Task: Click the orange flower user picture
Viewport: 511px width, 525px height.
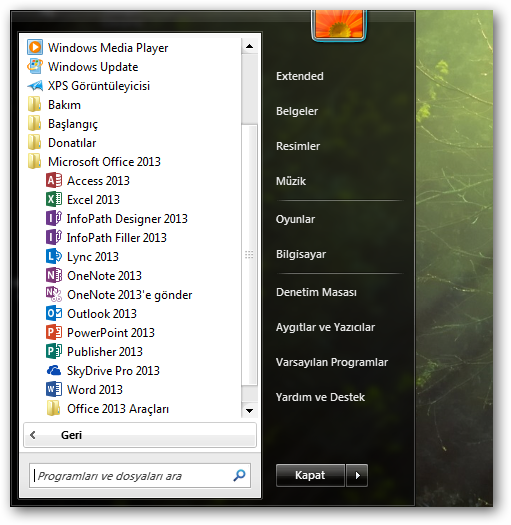Action: (x=339, y=24)
